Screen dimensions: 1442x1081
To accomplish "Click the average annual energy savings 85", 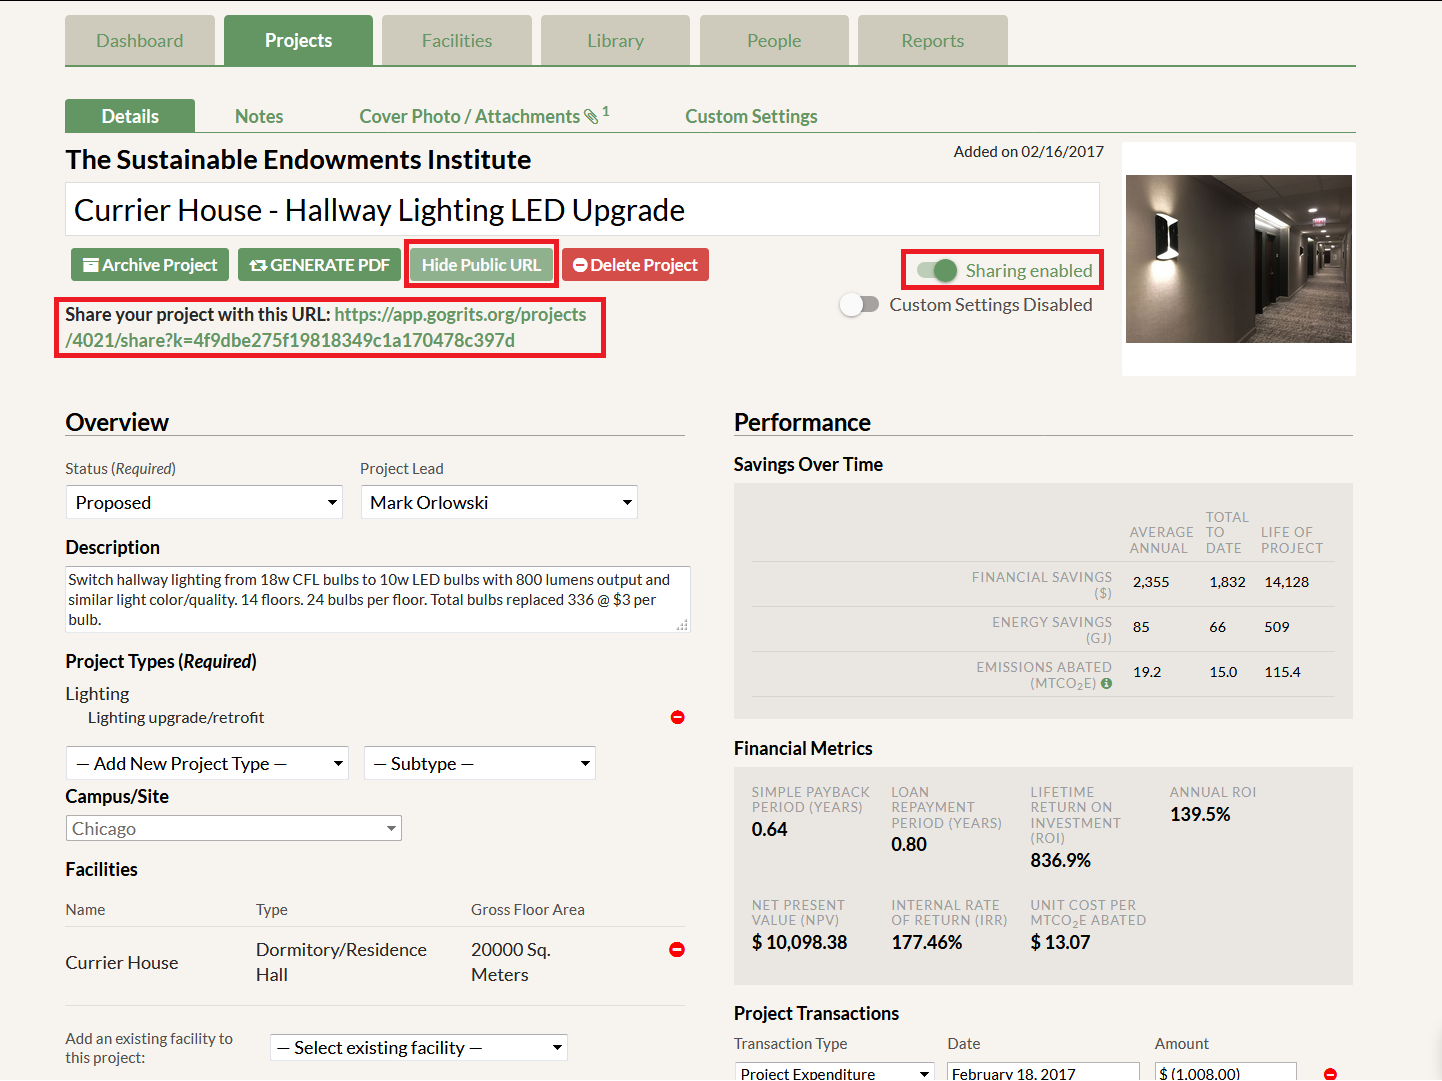I will pyautogui.click(x=1141, y=627).
